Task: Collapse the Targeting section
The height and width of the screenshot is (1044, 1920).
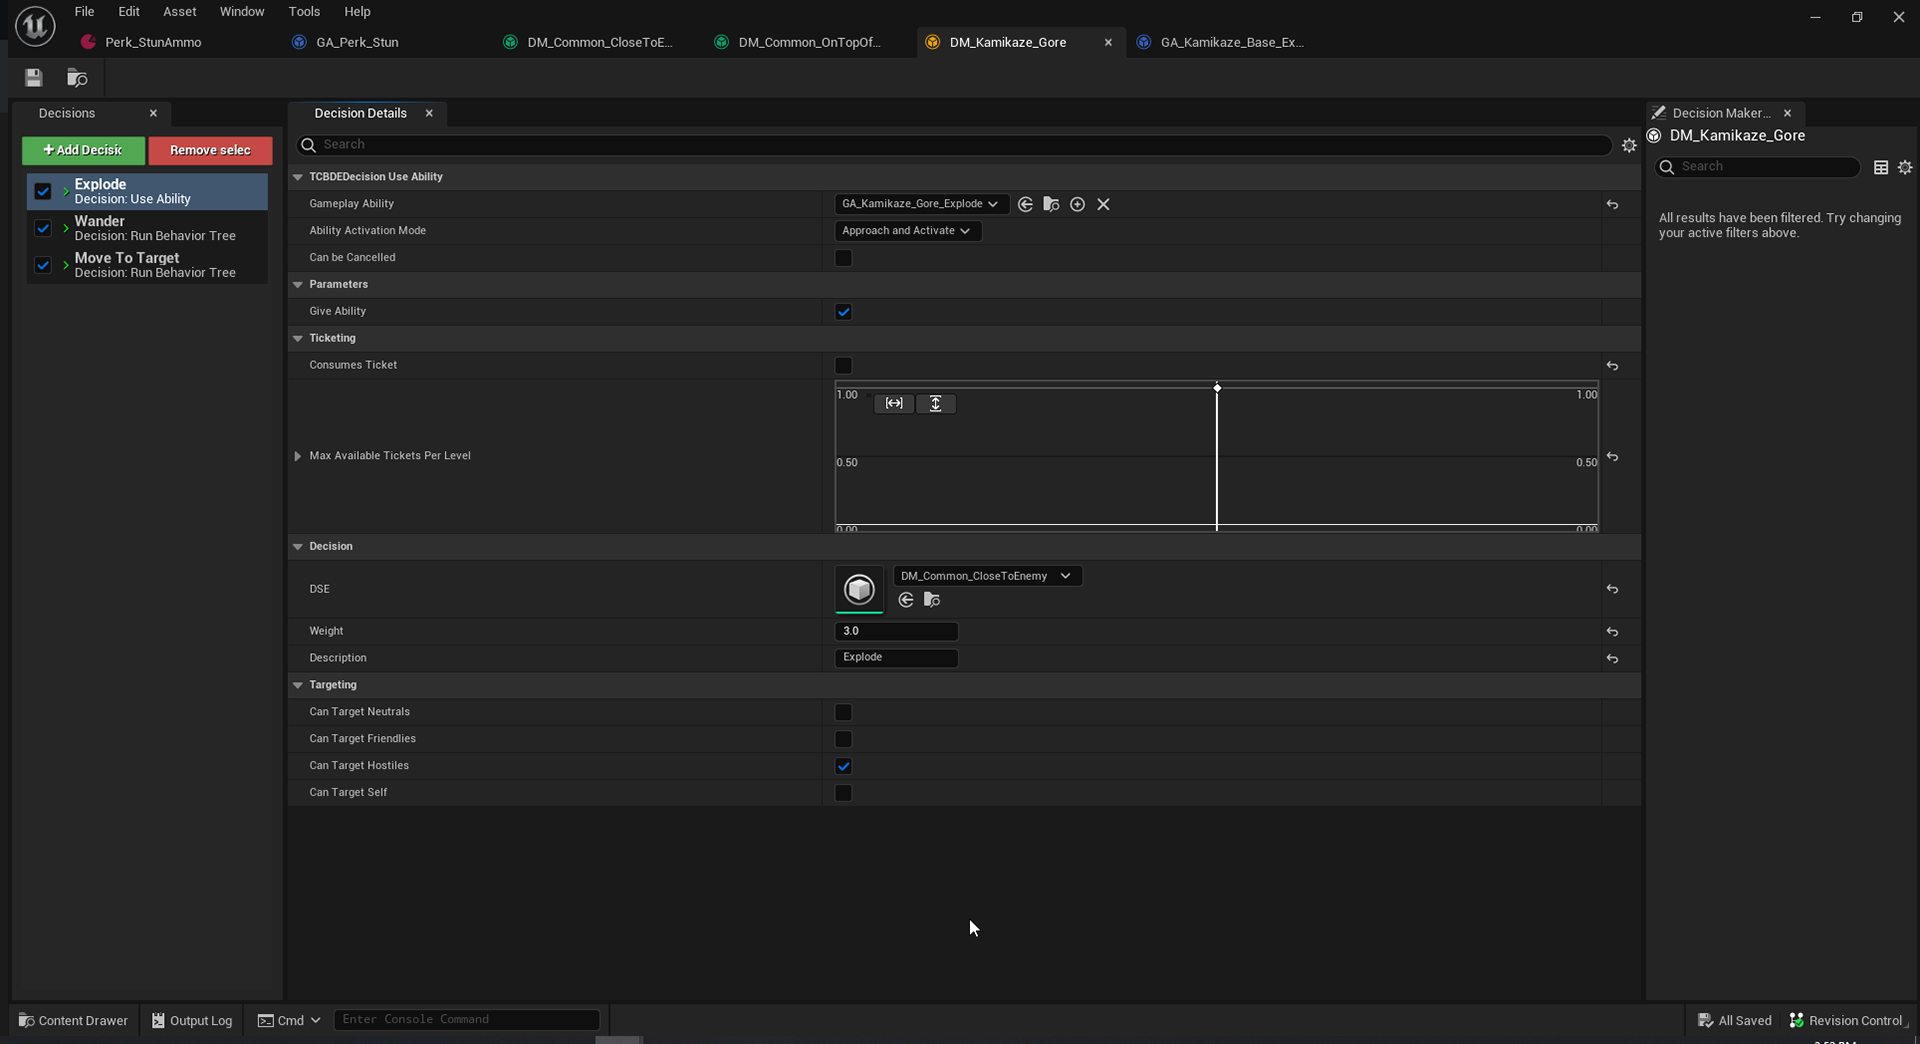Action: (298, 686)
